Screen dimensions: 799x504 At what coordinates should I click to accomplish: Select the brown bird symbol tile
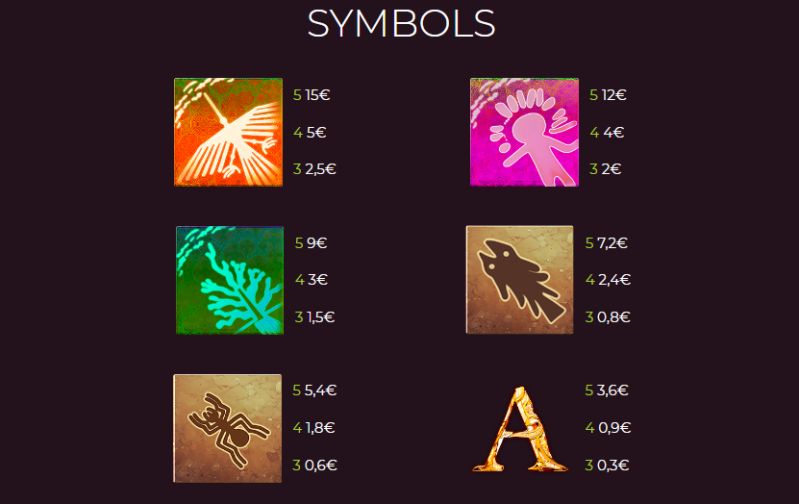(519, 280)
